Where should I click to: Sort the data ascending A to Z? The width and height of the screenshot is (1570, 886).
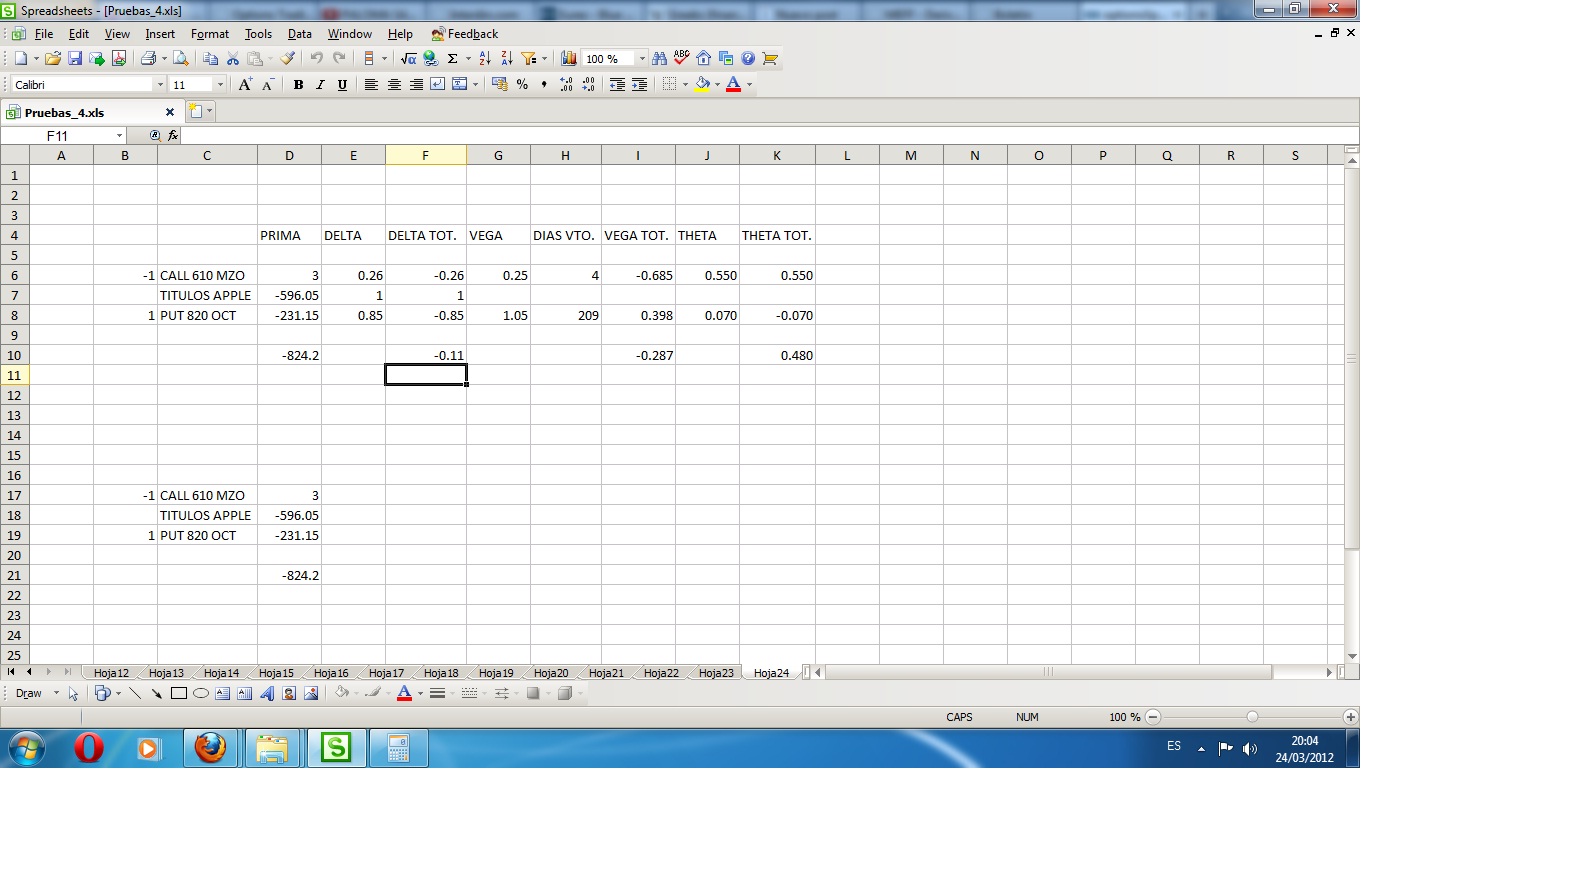pyautogui.click(x=485, y=59)
